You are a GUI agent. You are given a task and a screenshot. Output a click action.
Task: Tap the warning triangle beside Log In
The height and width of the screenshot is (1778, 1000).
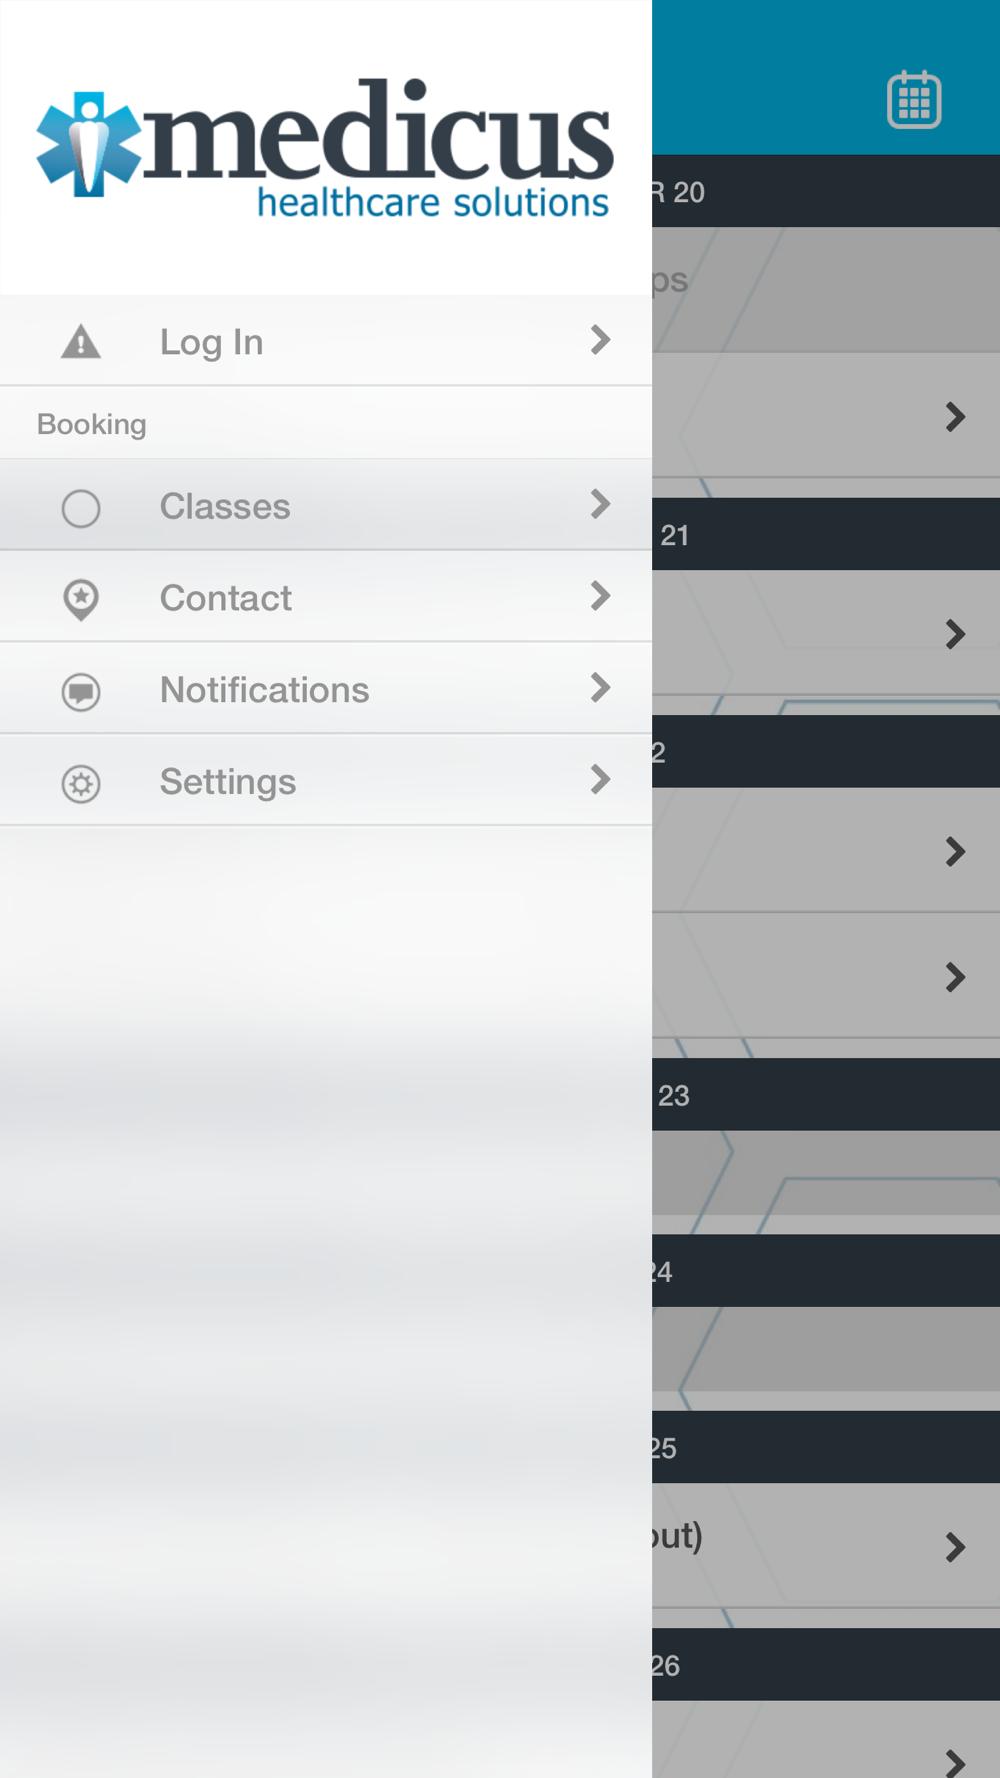pyautogui.click(x=81, y=342)
